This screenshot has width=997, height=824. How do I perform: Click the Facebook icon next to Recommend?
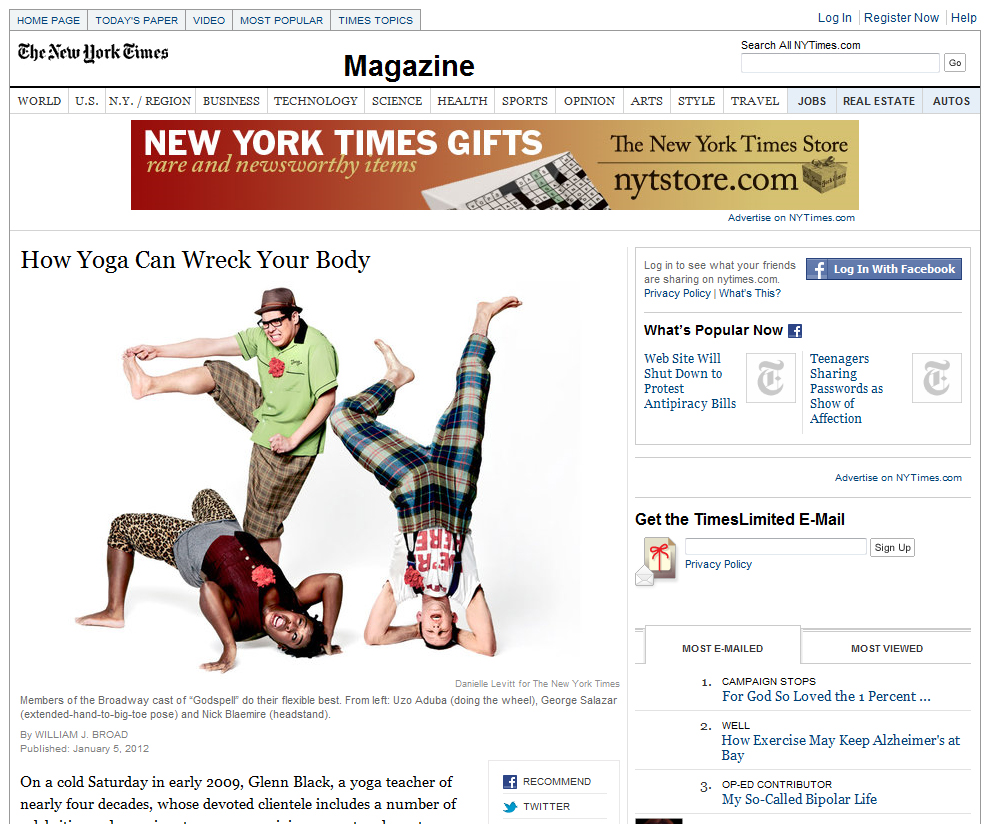[x=509, y=781]
